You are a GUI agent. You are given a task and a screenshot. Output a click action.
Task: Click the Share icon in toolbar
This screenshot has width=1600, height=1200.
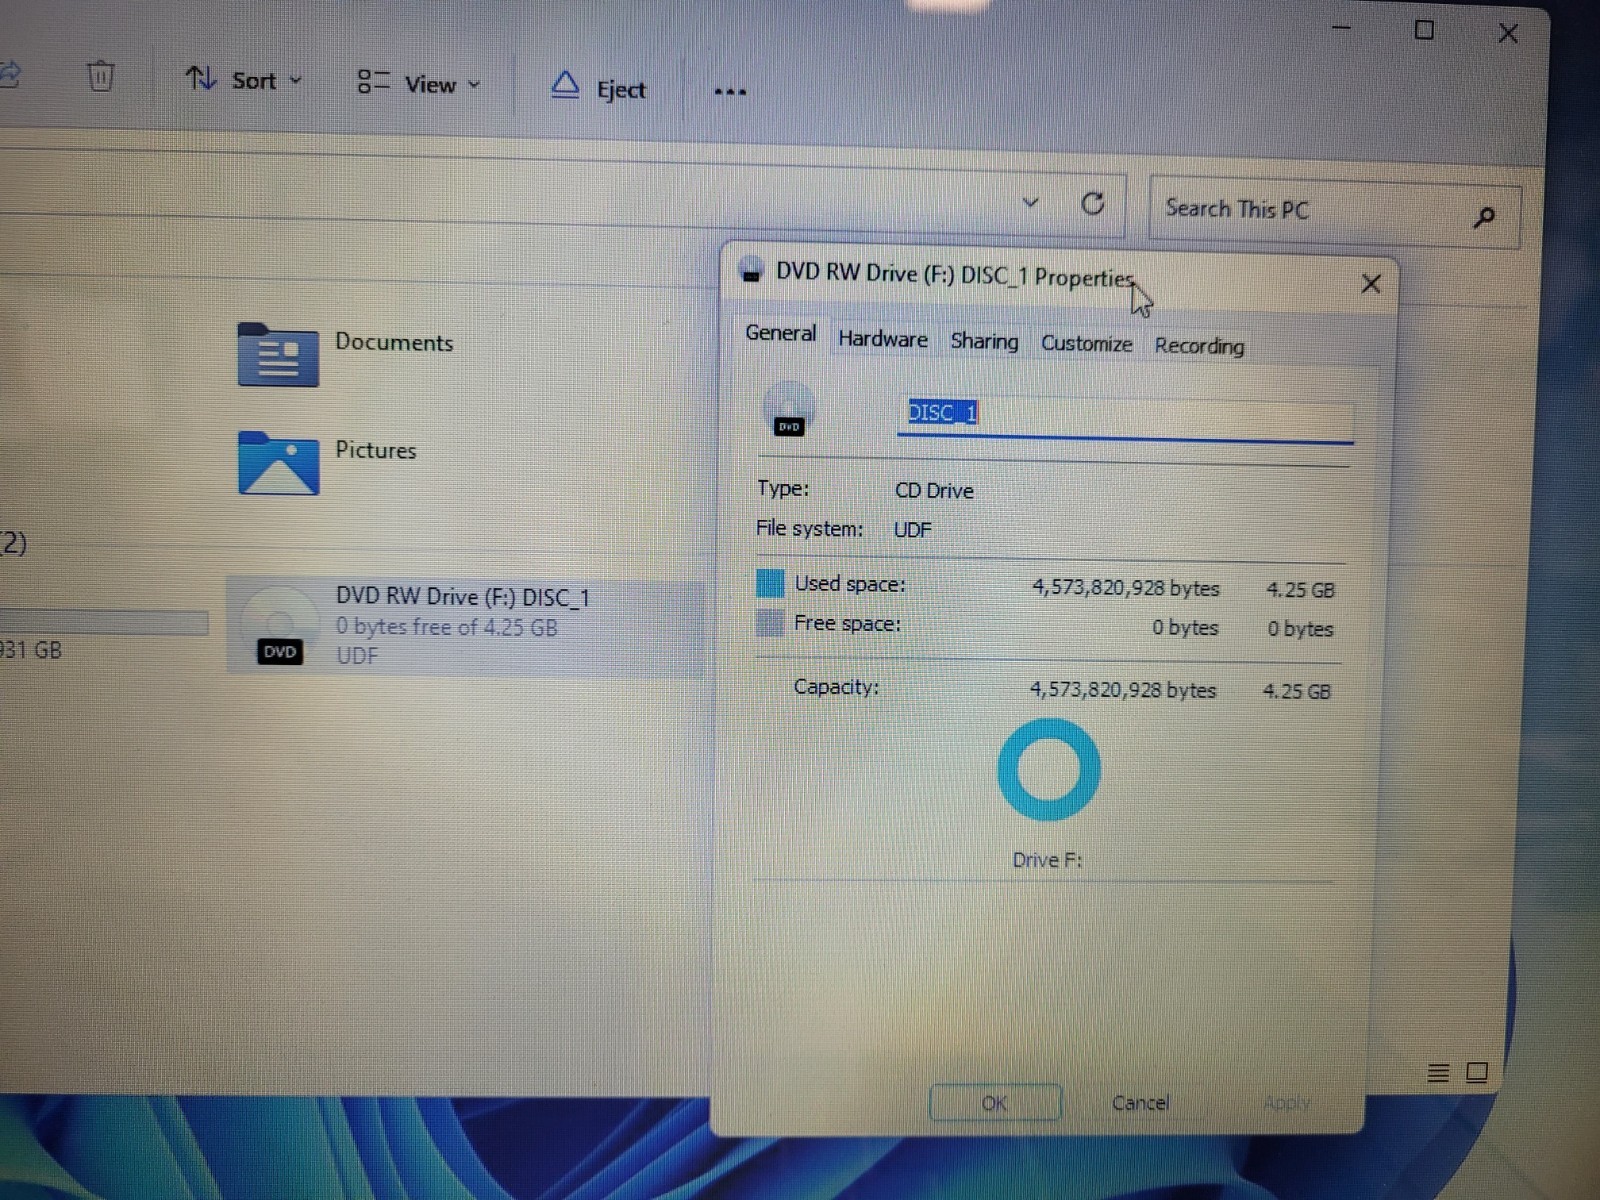pyautogui.click(x=10, y=74)
